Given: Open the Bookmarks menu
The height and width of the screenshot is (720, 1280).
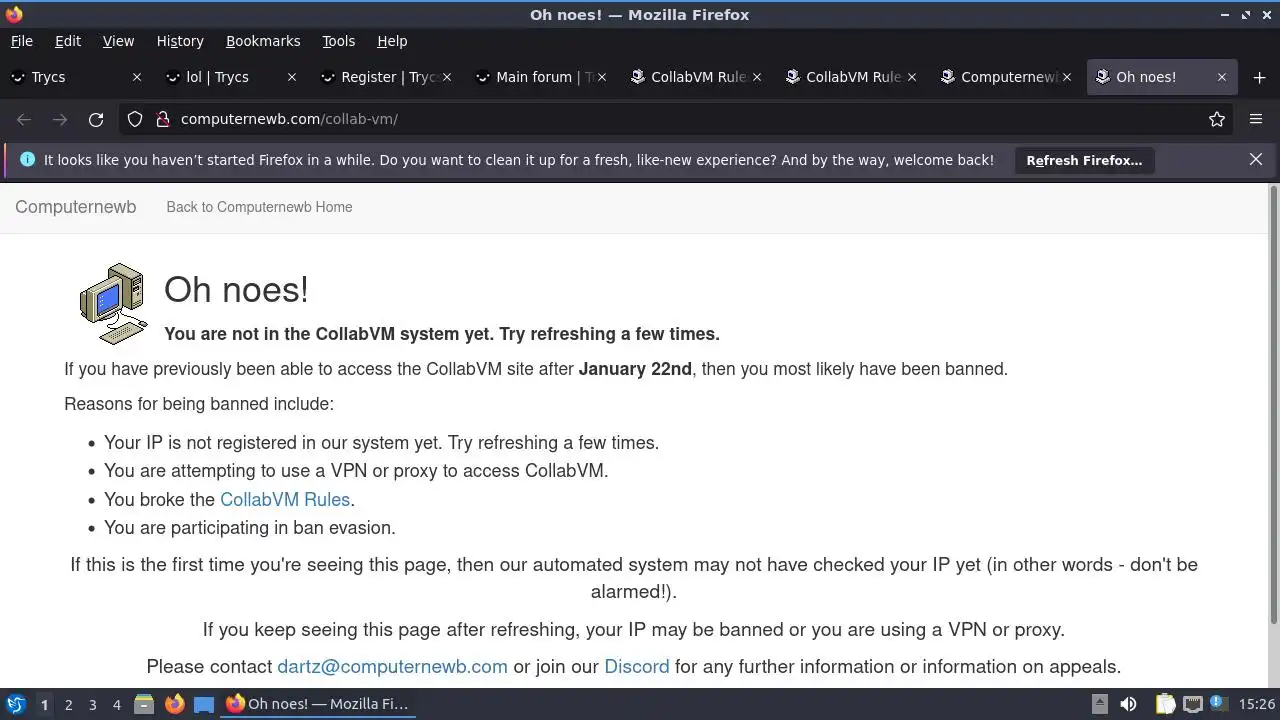Looking at the screenshot, I should 263,41.
